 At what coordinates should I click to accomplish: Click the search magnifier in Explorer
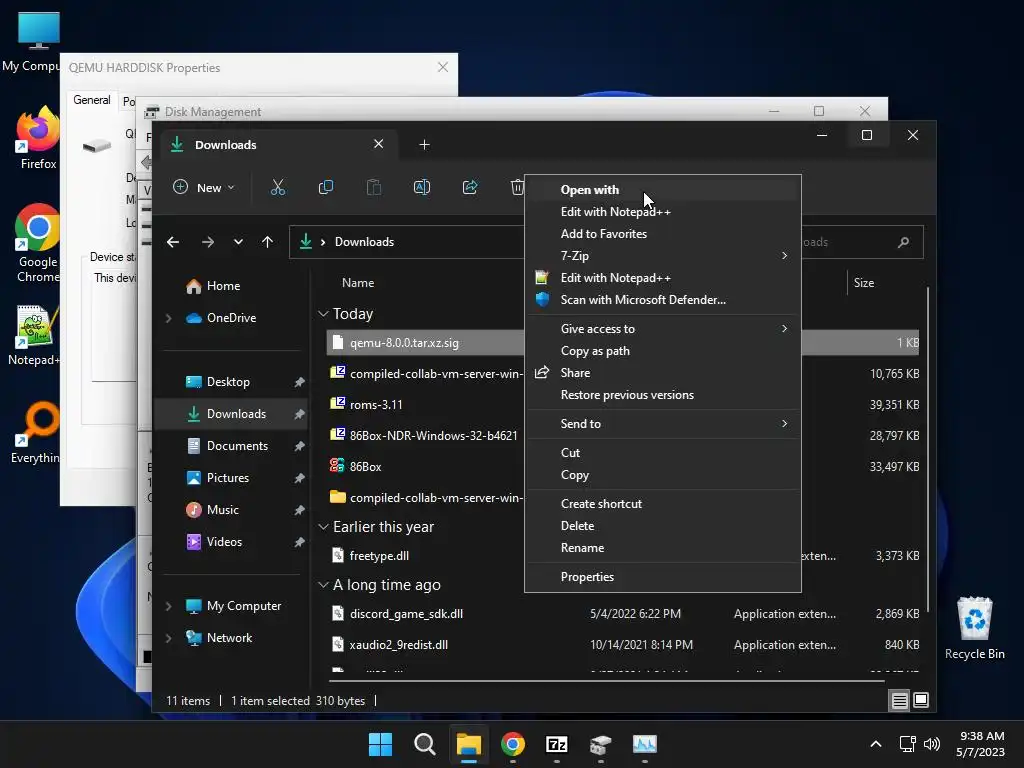coord(903,242)
